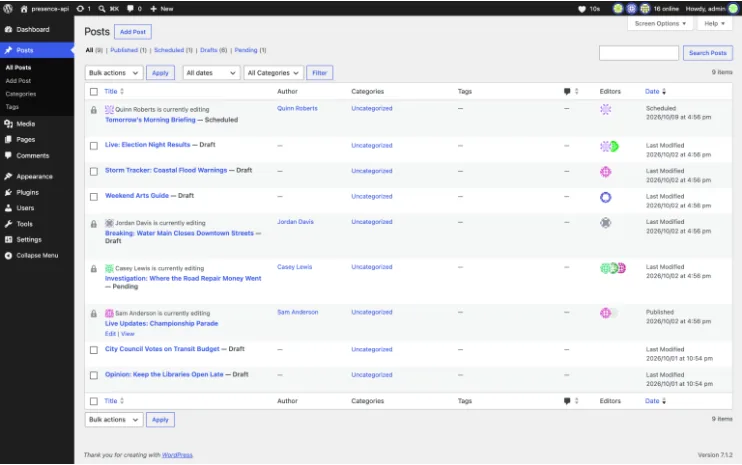Open the Pages sidebar menu
The height and width of the screenshot is (465, 742).
(x=37, y=140)
